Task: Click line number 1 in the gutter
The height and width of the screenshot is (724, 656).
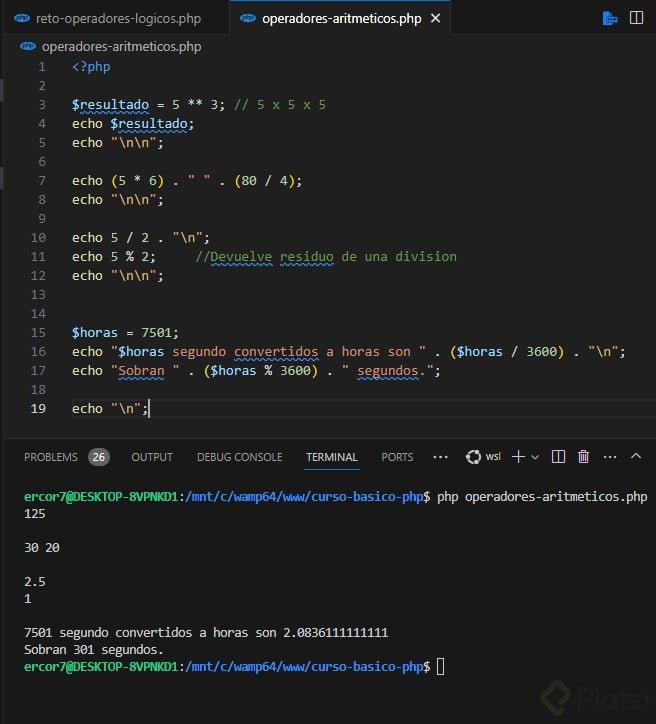Action: pyautogui.click(x=42, y=67)
